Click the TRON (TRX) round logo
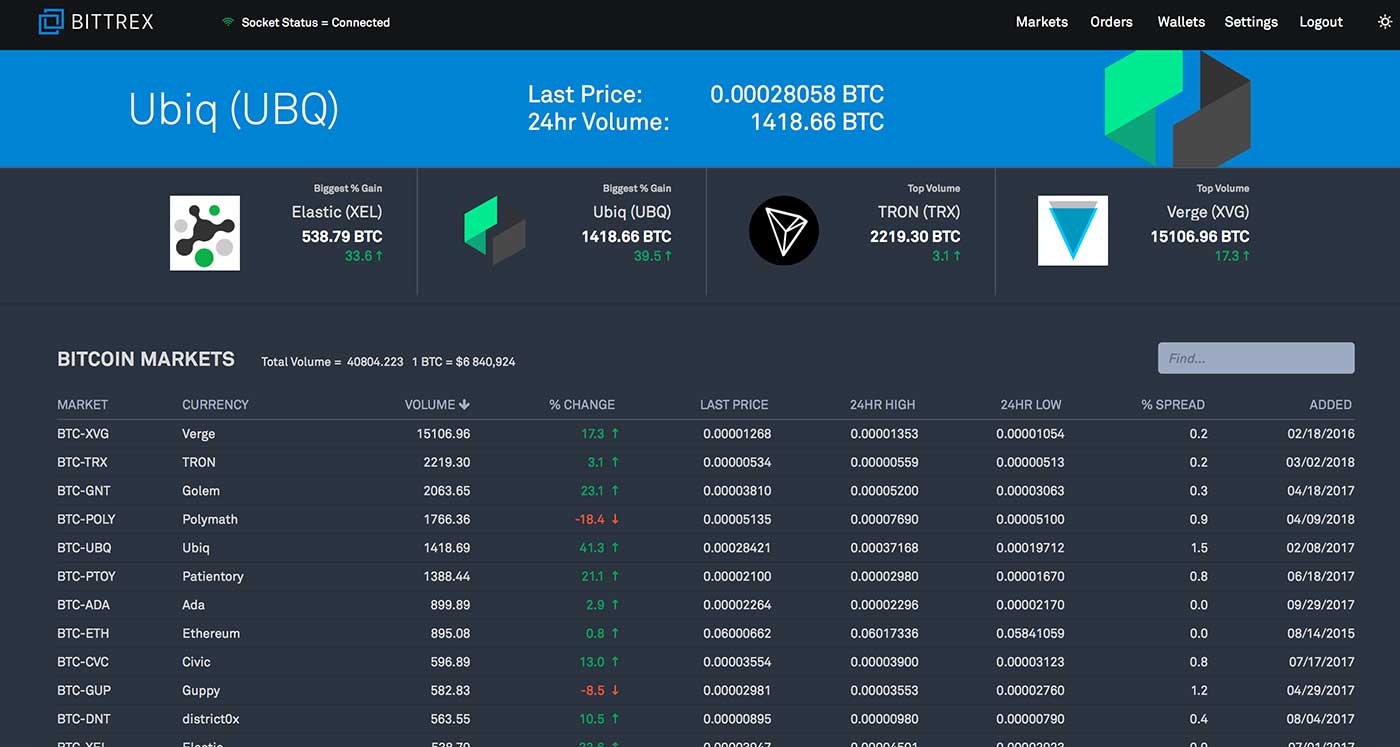Image resolution: width=1400 pixels, height=747 pixels. coord(784,231)
